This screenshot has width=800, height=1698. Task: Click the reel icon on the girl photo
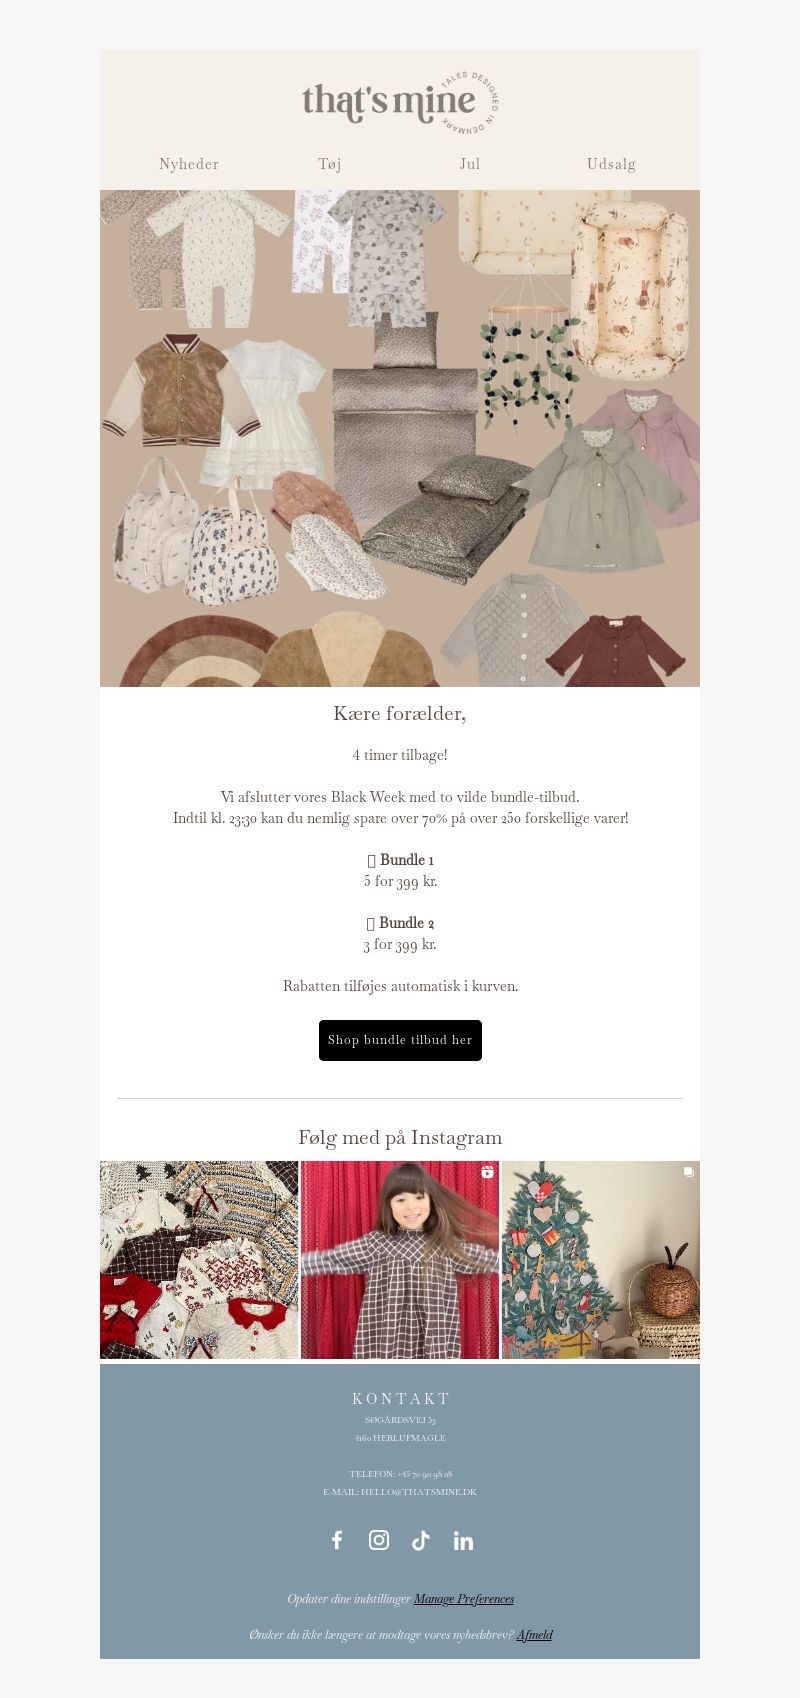click(x=487, y=1172)
